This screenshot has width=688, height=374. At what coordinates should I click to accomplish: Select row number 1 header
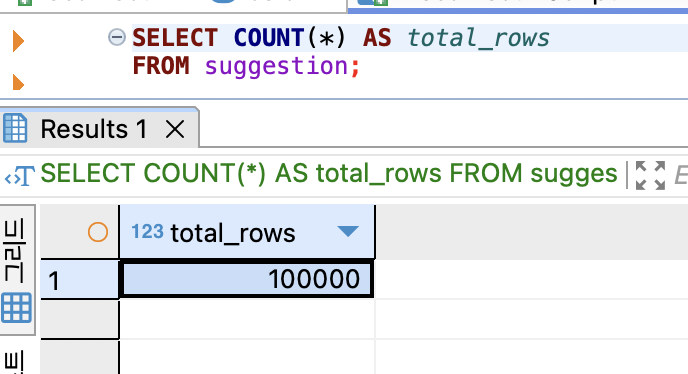pos(79,280)
